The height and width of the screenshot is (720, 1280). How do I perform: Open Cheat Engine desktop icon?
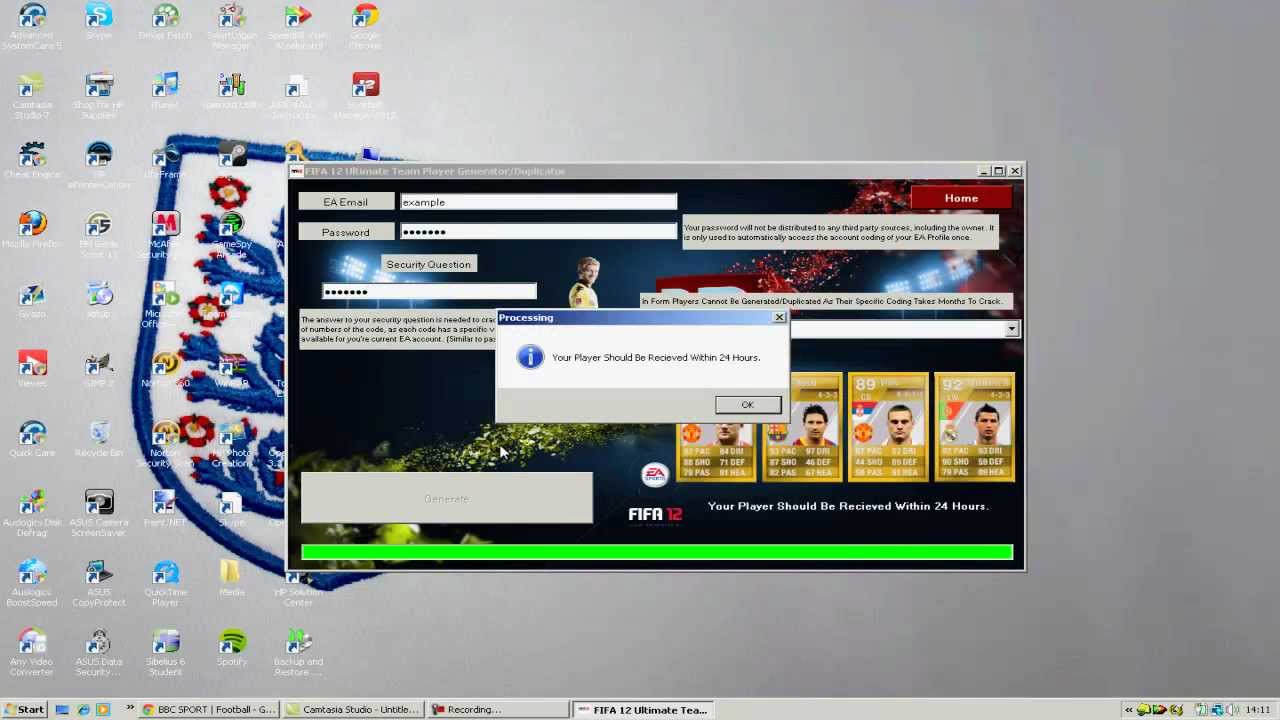(32, 160)
